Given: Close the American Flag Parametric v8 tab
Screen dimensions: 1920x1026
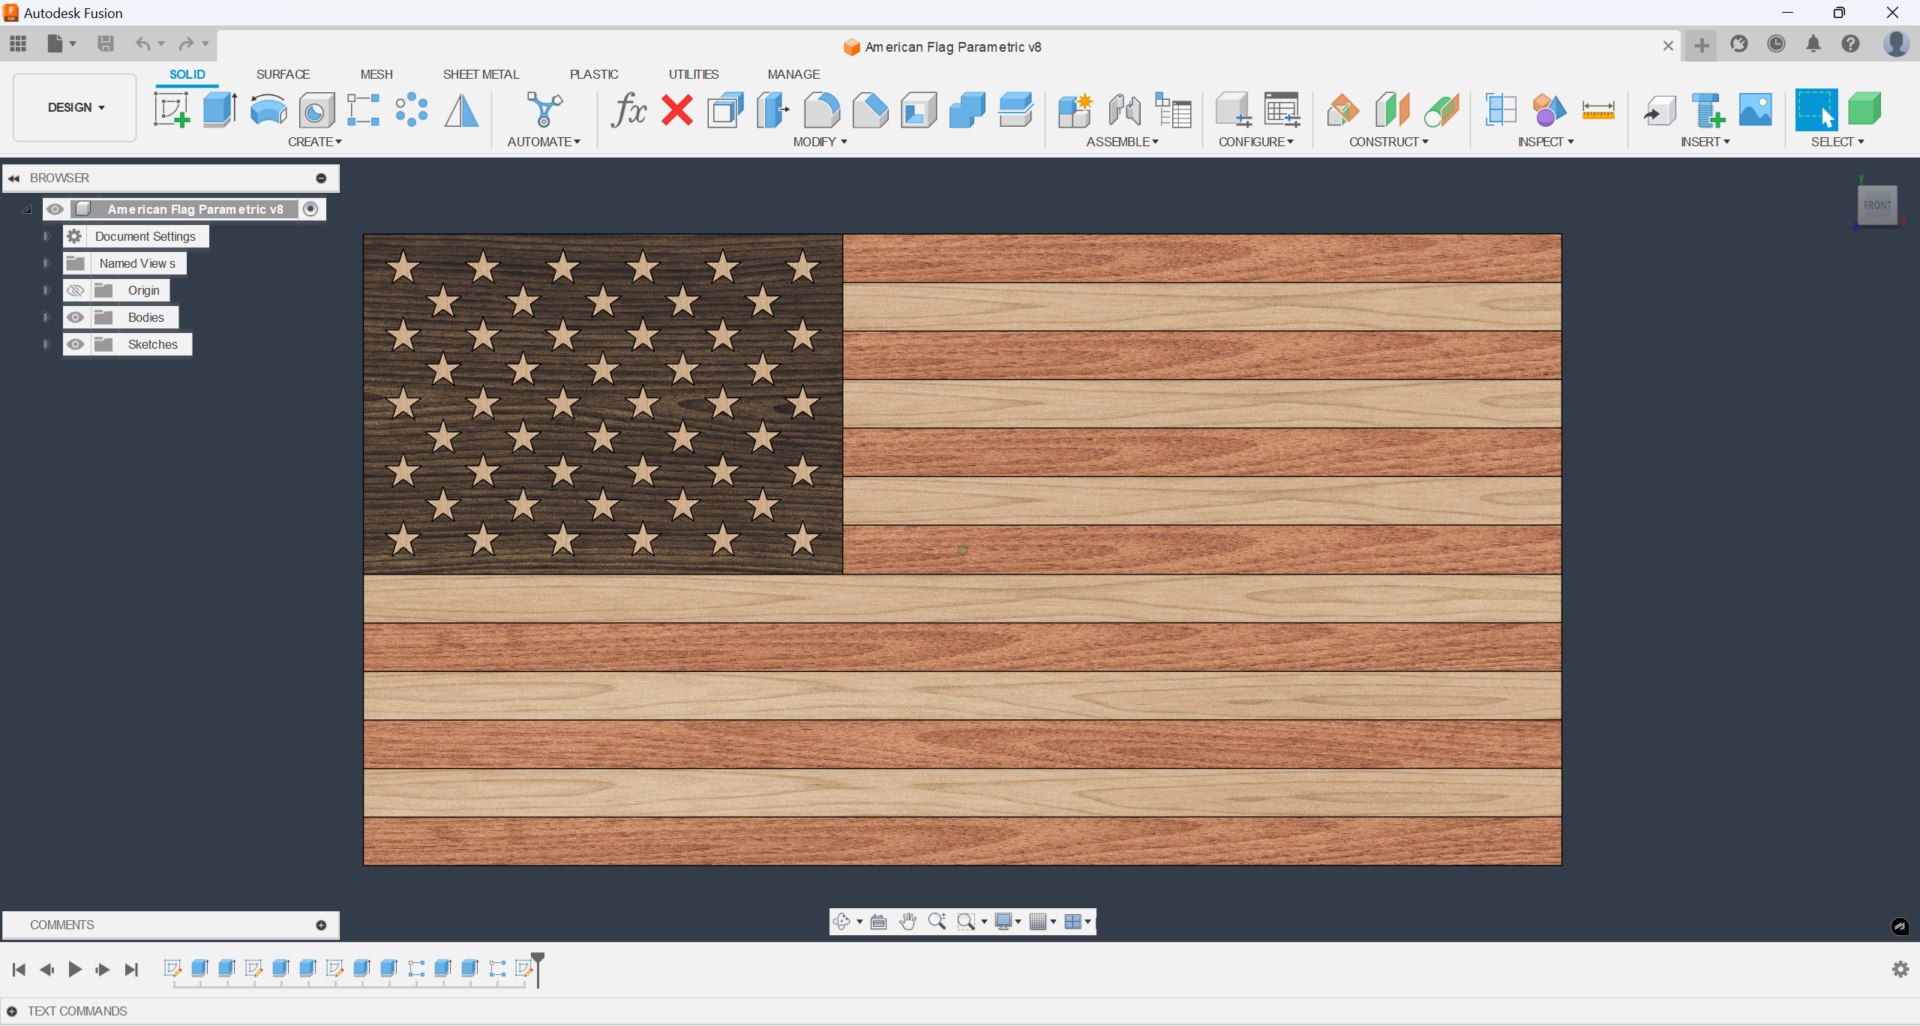Looking at the screenshot, I should tap(1668, 45).
